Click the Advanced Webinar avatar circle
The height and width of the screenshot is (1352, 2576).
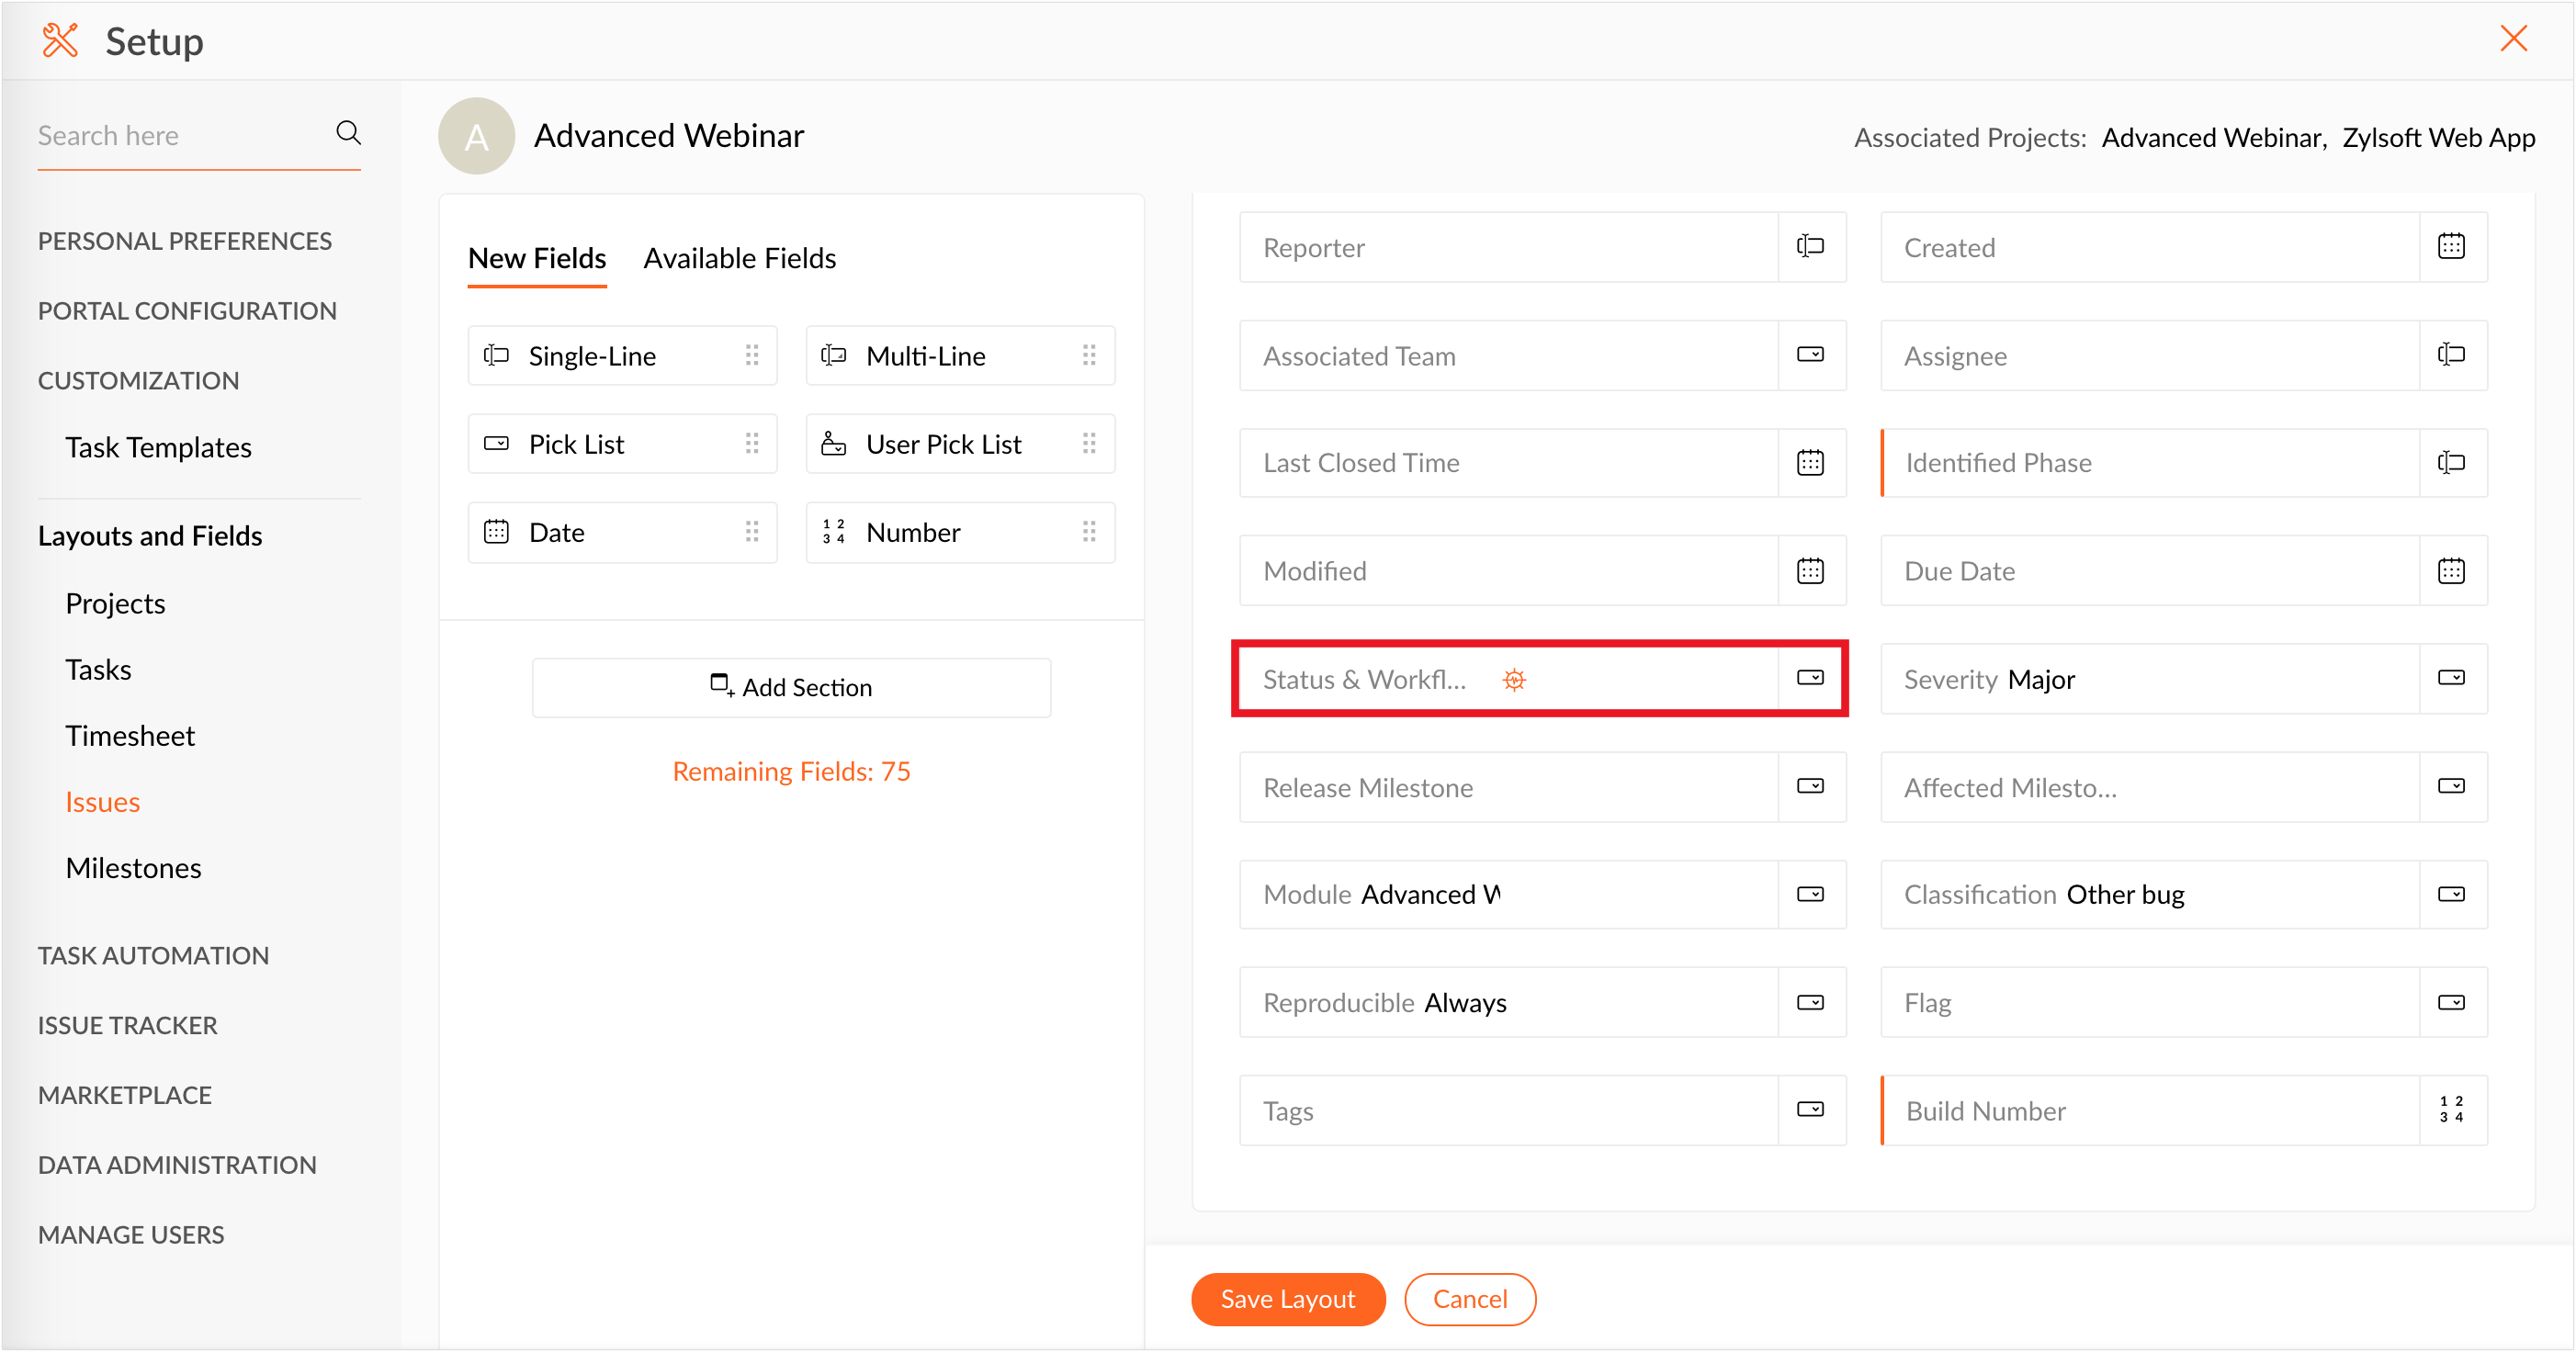(x=477, y=136)
